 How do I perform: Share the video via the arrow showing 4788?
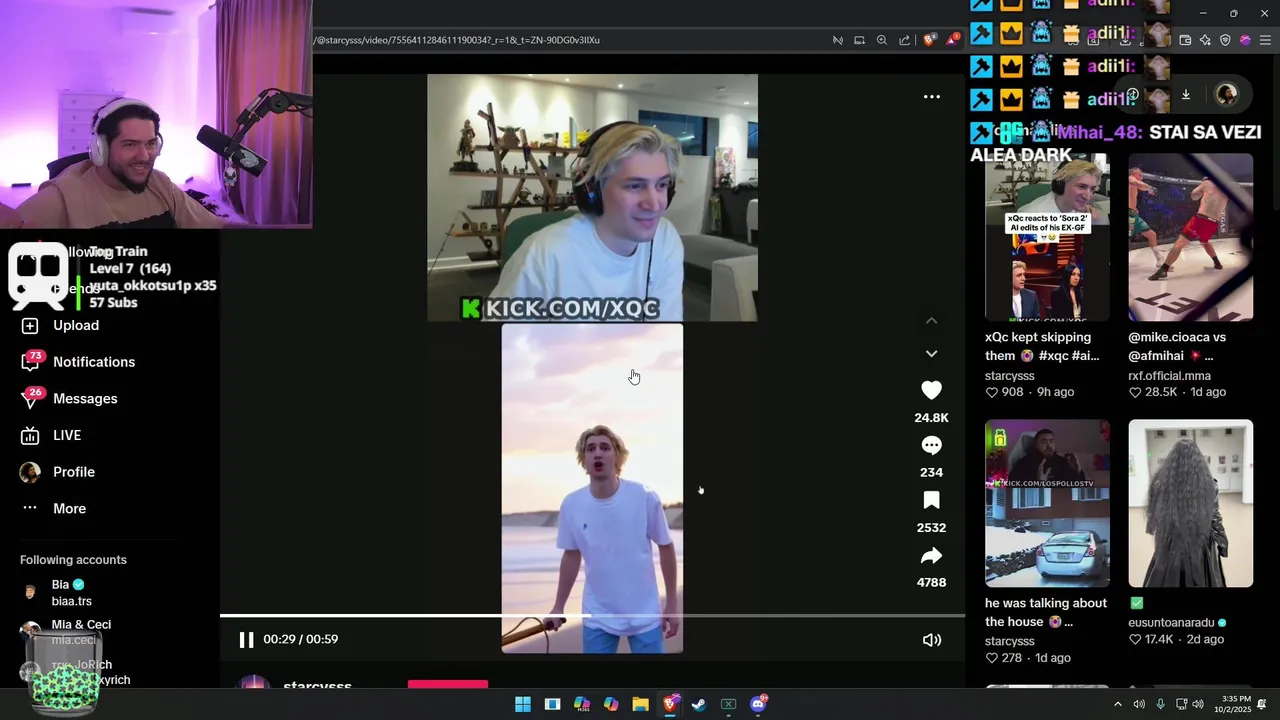[x=931, y=555]
